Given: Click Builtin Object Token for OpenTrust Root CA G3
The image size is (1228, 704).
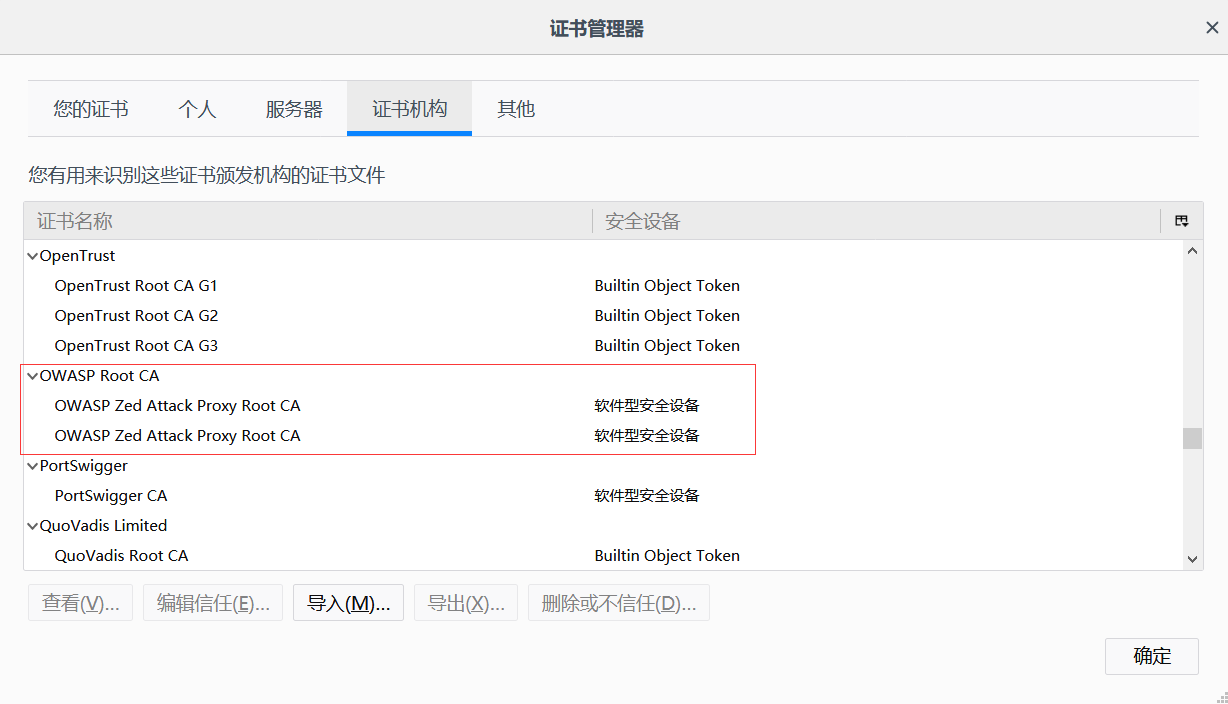Looking at the screenshot, I should pos(667,346).
